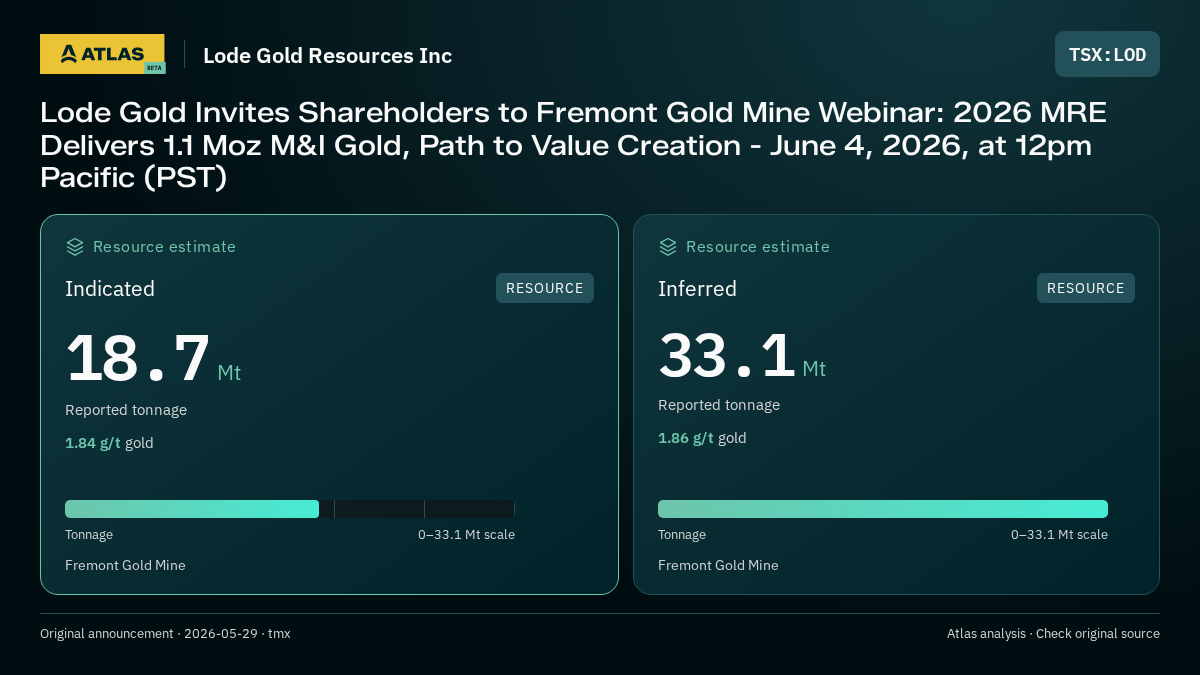Click Atlas analysis check original source note
1200x675 pixels.
[1053, 634]
